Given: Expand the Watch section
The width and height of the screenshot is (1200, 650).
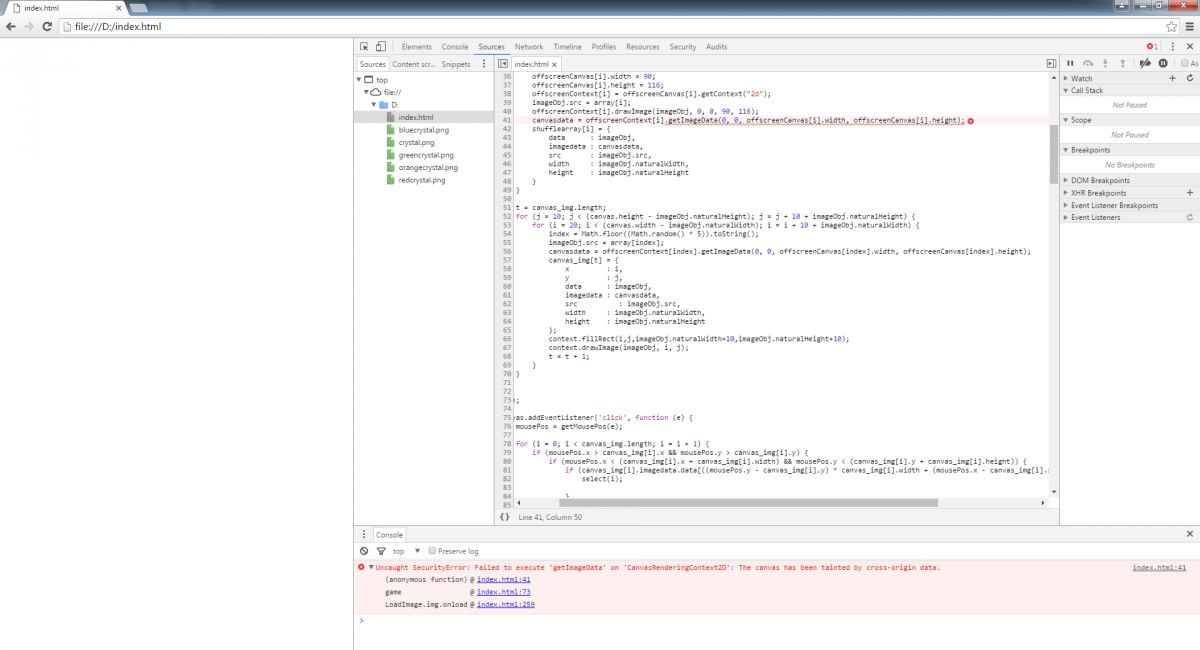Looking at the screenshot, I should tap(1081, 78).
